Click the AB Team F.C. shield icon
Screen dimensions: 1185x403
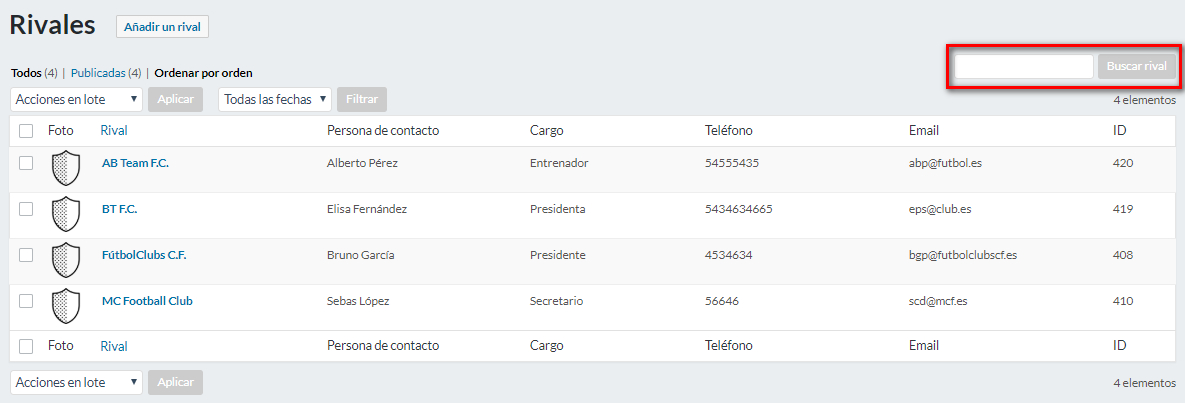pos(66,168)
